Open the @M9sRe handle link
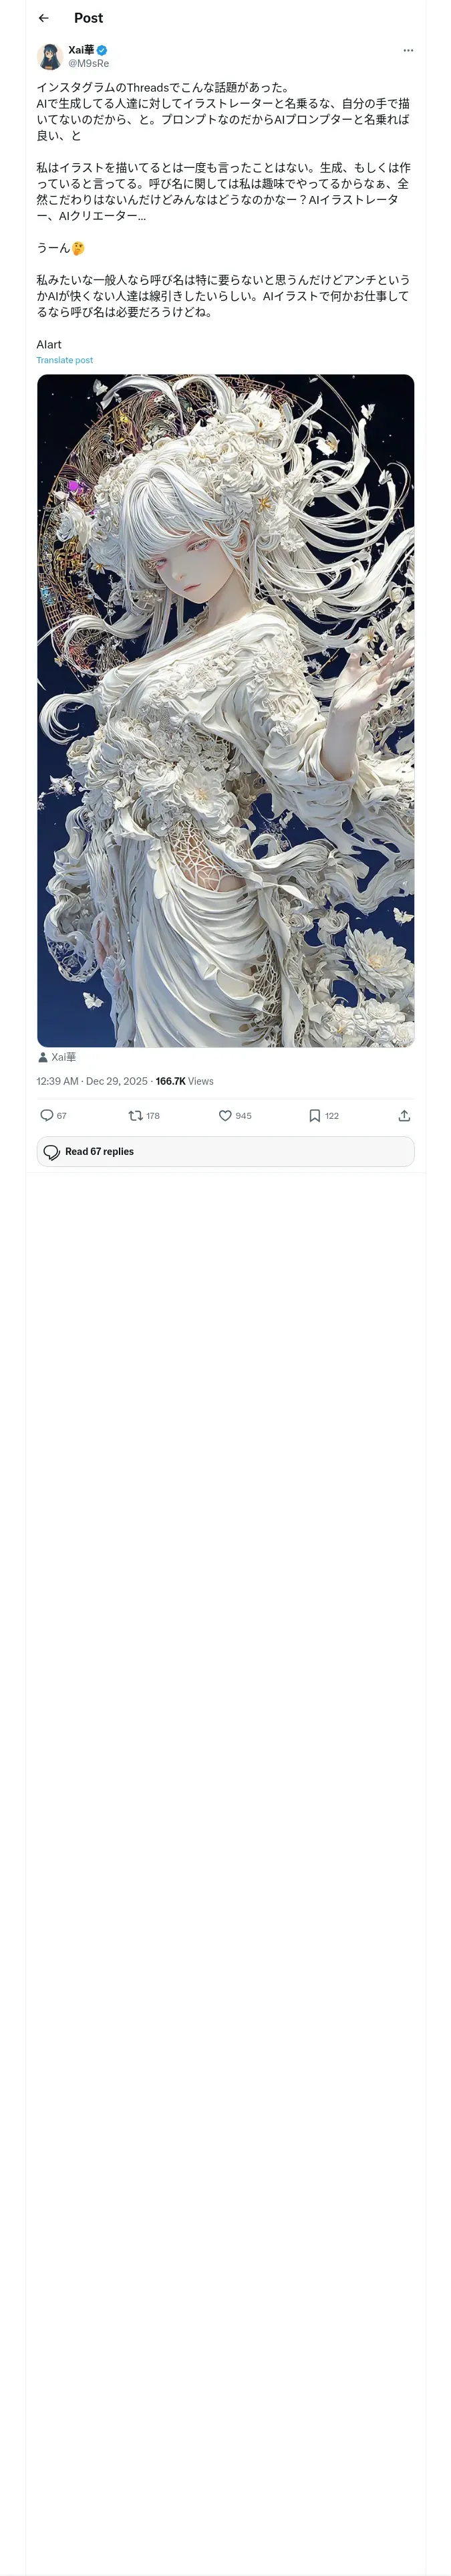The height and width of the screenshot is (2576, 451). tap(88, 63)
